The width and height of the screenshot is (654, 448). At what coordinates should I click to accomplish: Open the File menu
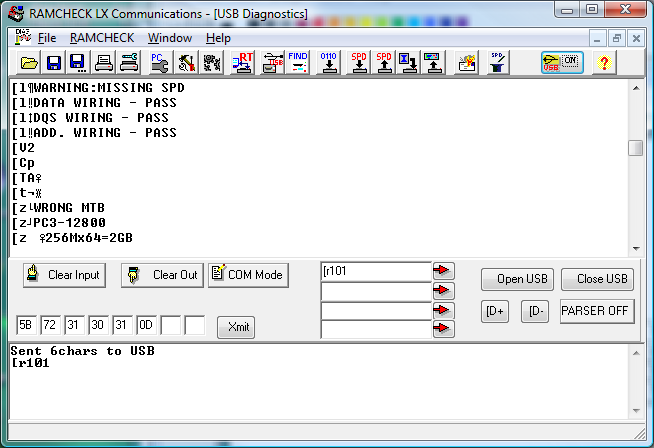(x=47, y=38)
